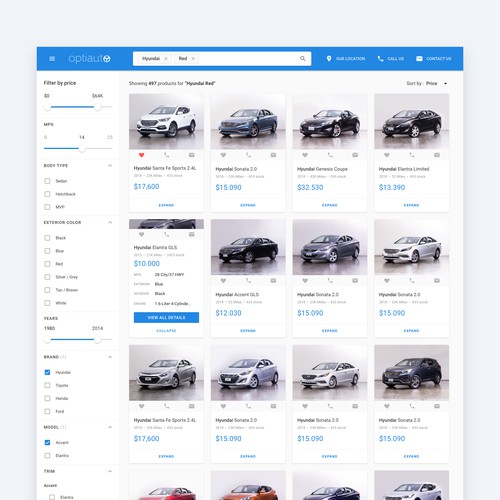This screenshot has width=500, height=500.
Task: Click the price slider maximum handle
Action: click(x=97, y=107)
